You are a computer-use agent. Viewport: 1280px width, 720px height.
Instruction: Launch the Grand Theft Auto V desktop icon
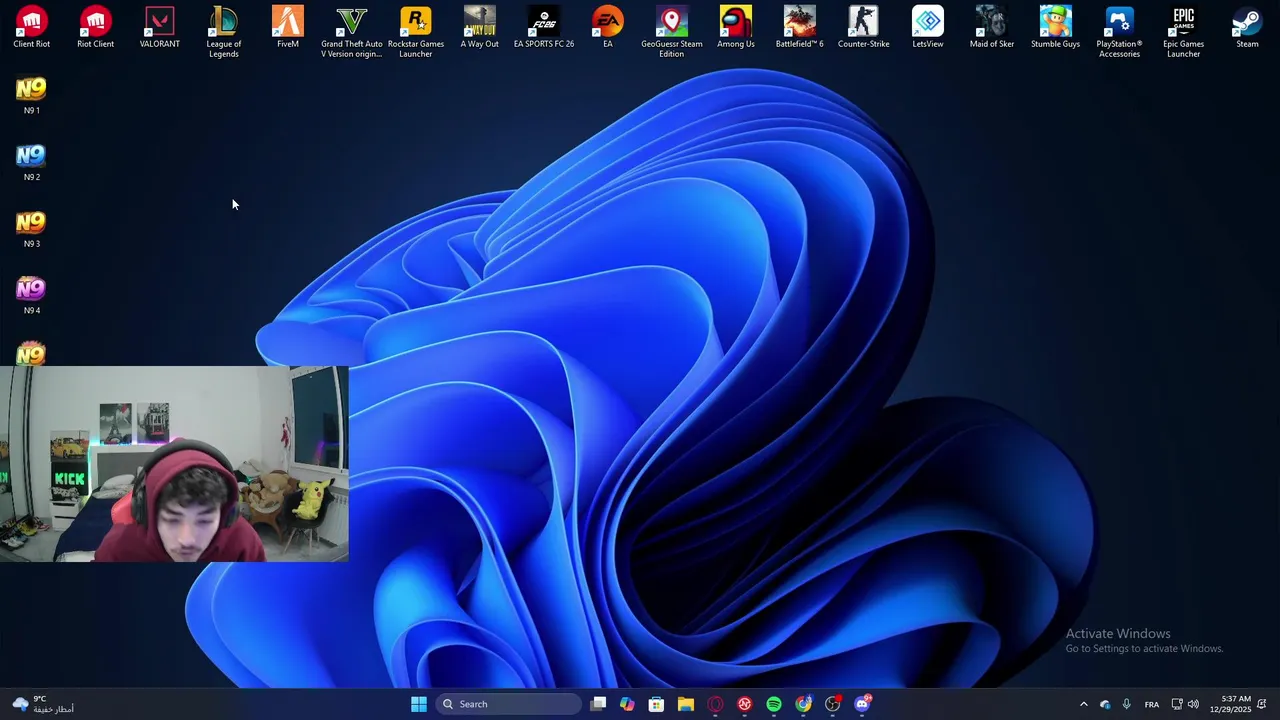point(351,32)
